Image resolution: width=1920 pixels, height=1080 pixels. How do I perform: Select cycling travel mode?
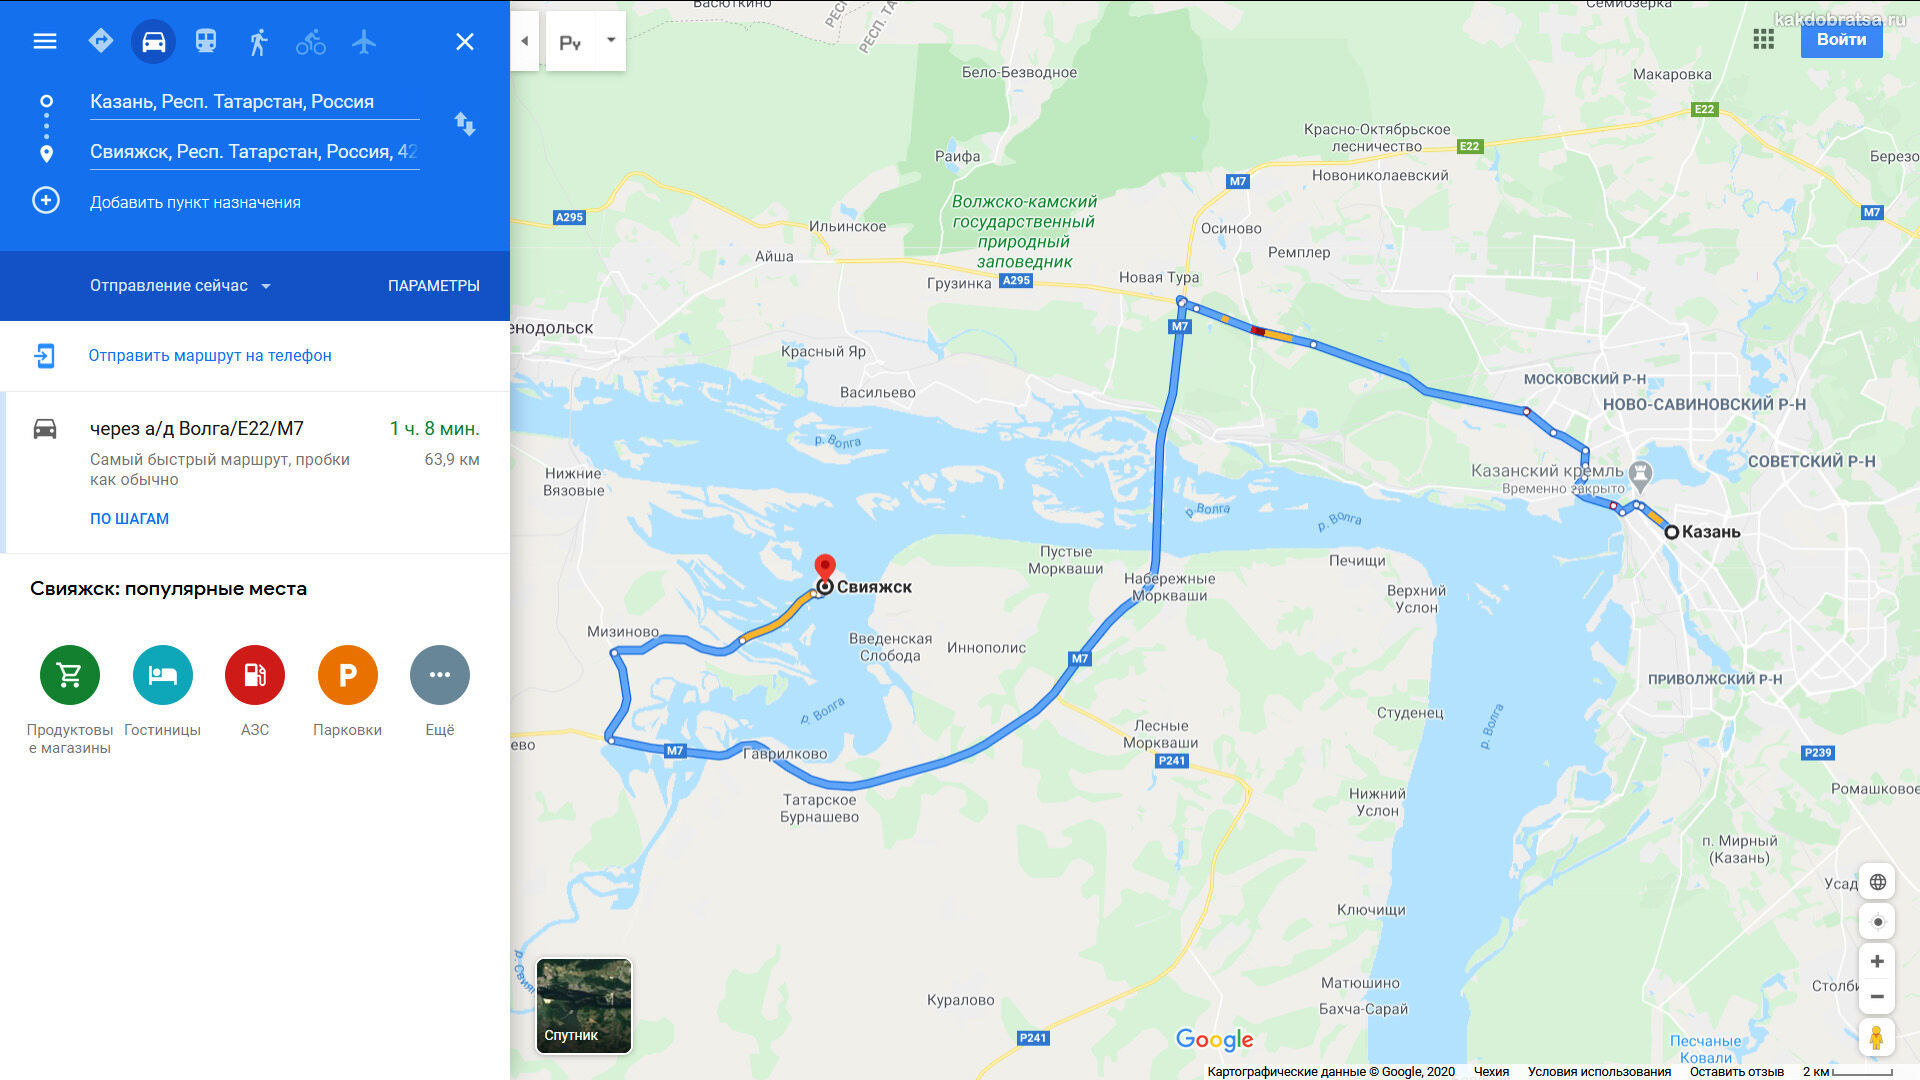pyautogui.click(x=311, y=41)
